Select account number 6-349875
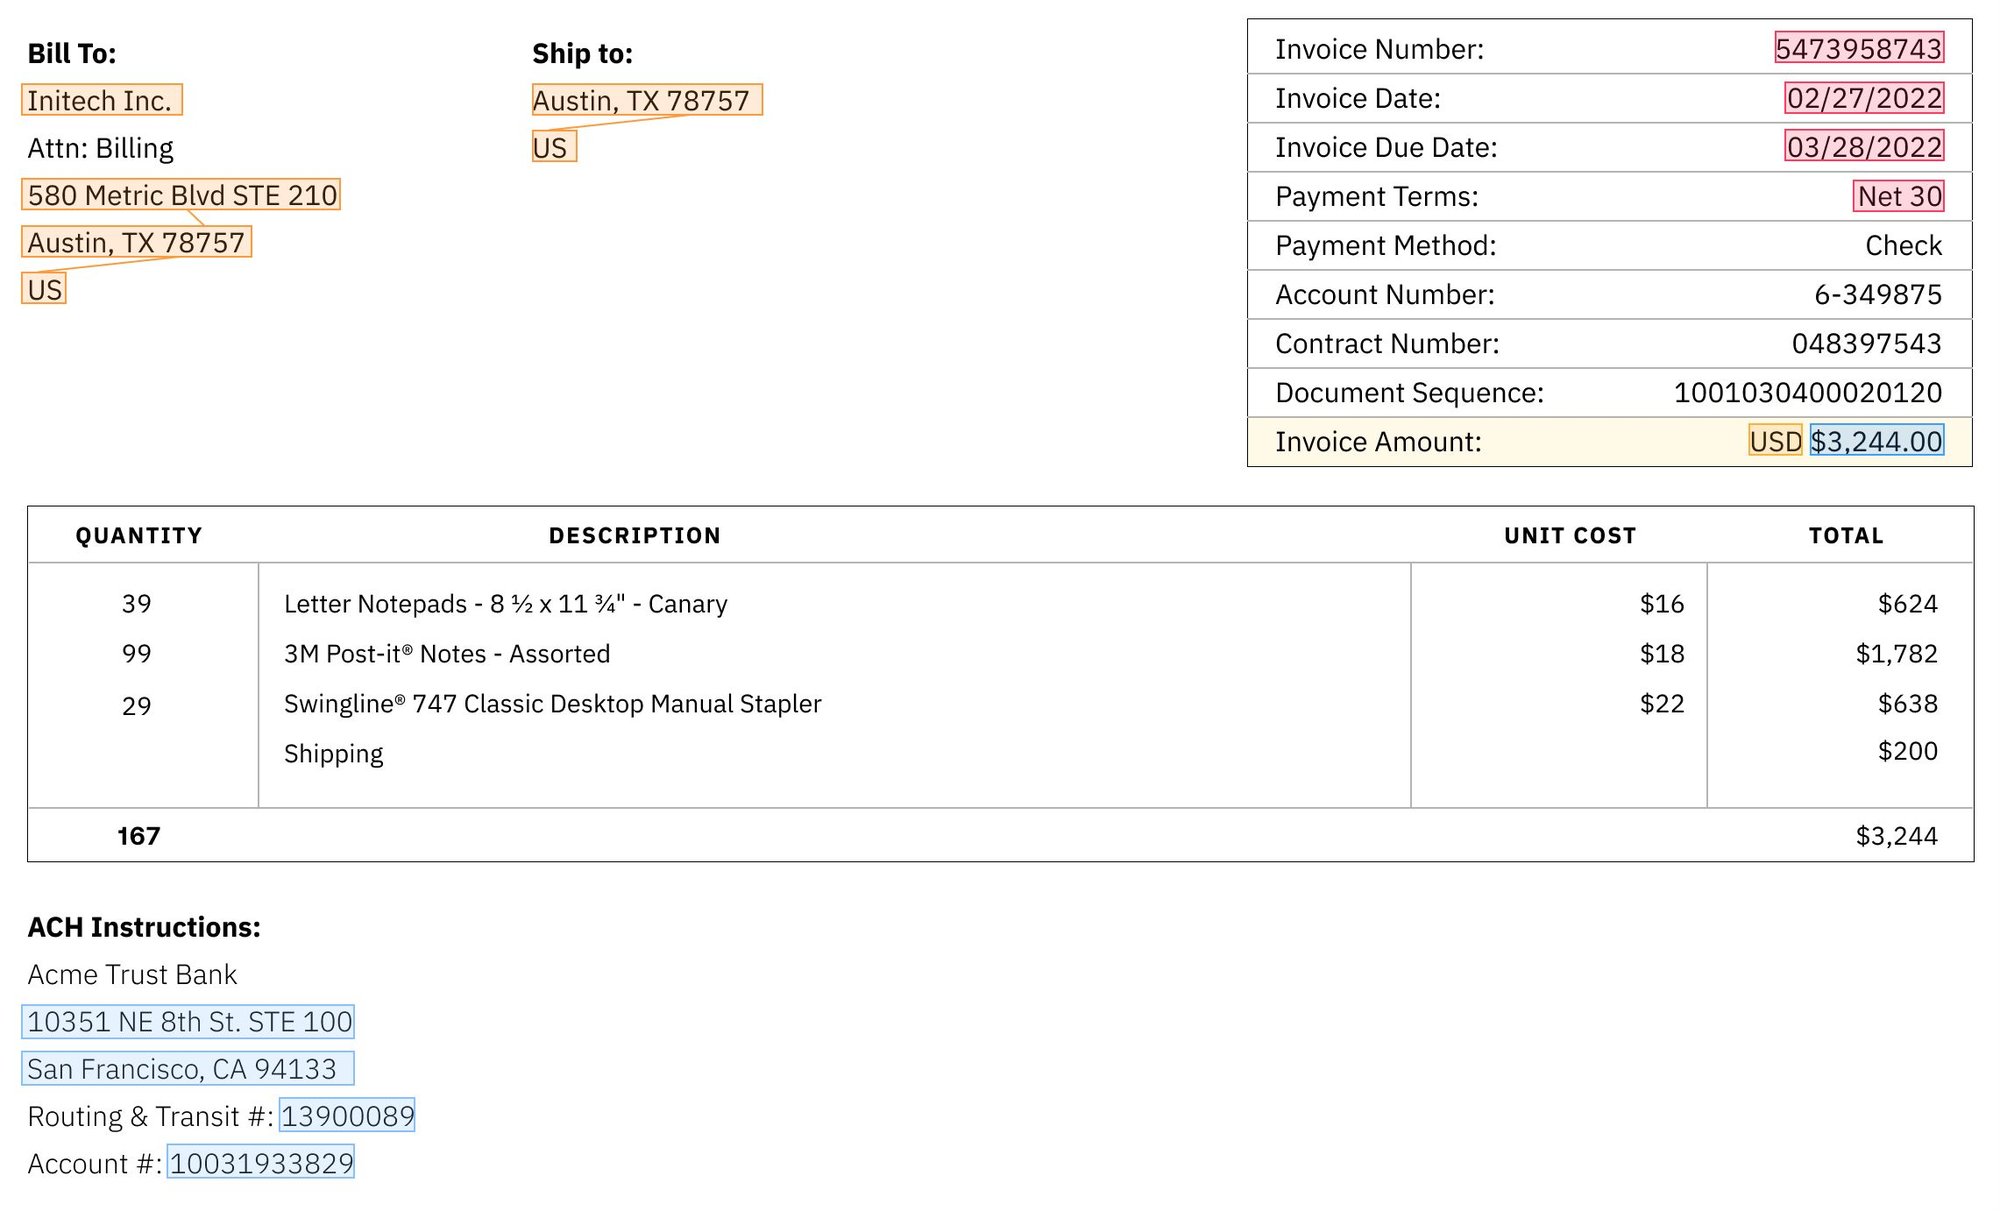 coord(1878,294)
